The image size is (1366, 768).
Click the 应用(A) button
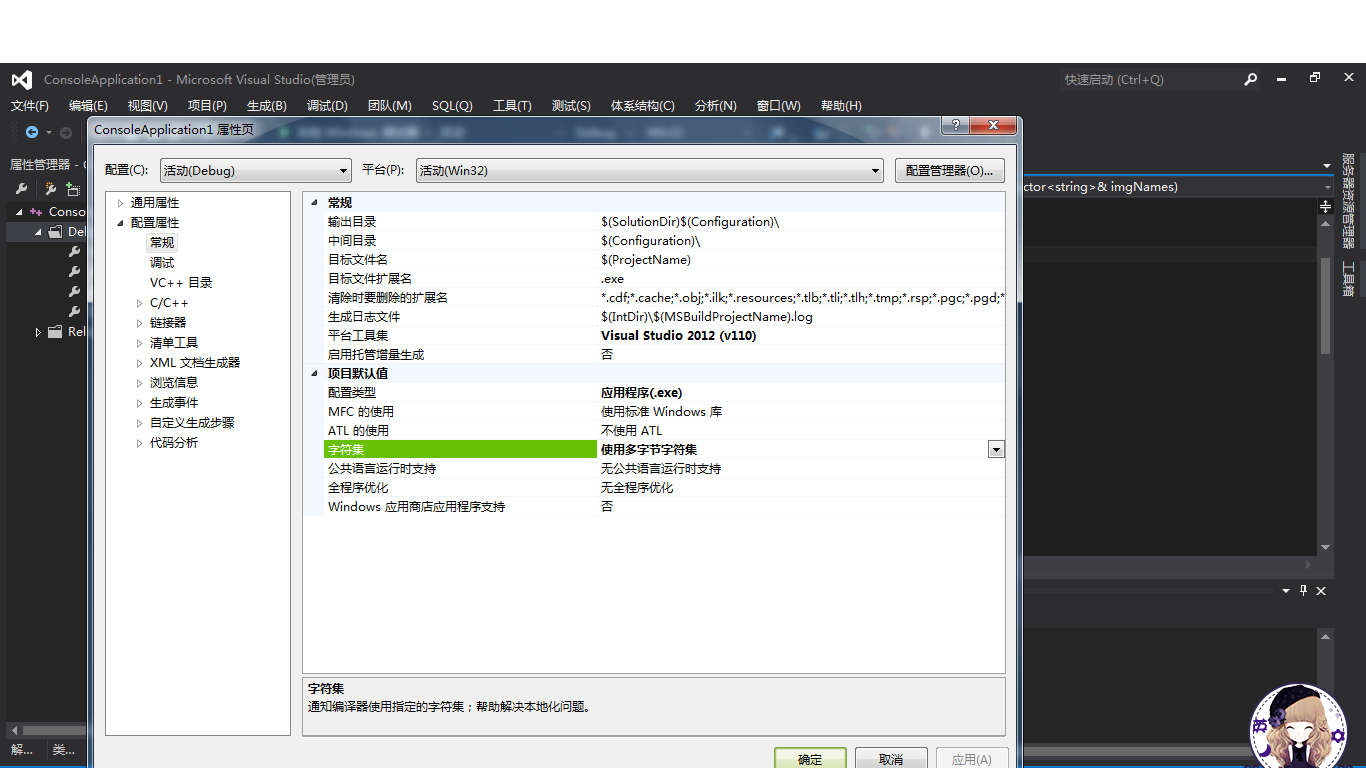tap(972, 758)
